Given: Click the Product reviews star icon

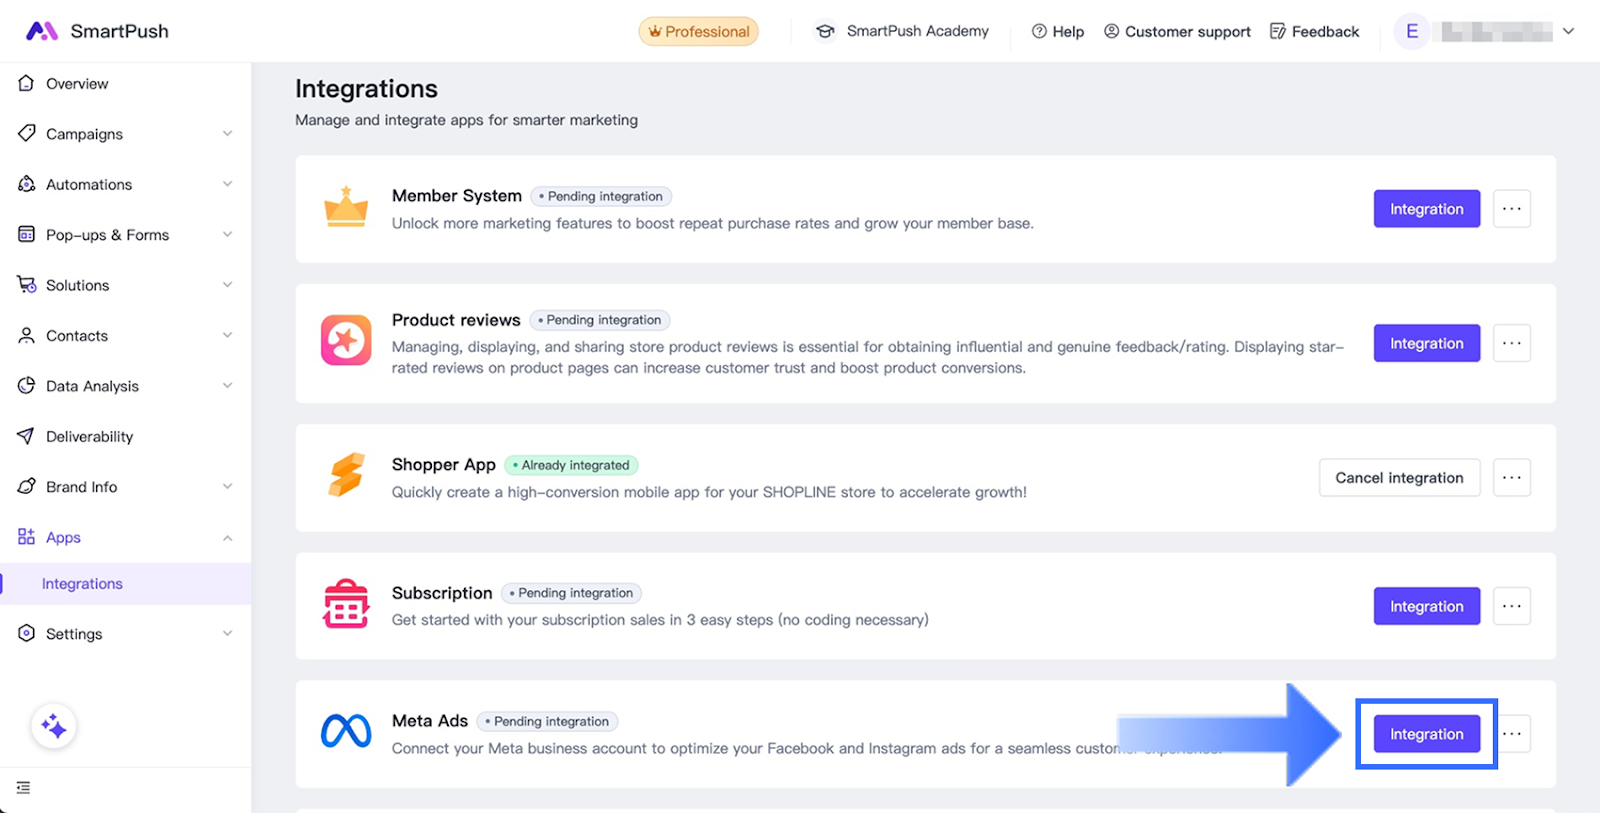Looking at the screenshot, I should tap(346, 341).
